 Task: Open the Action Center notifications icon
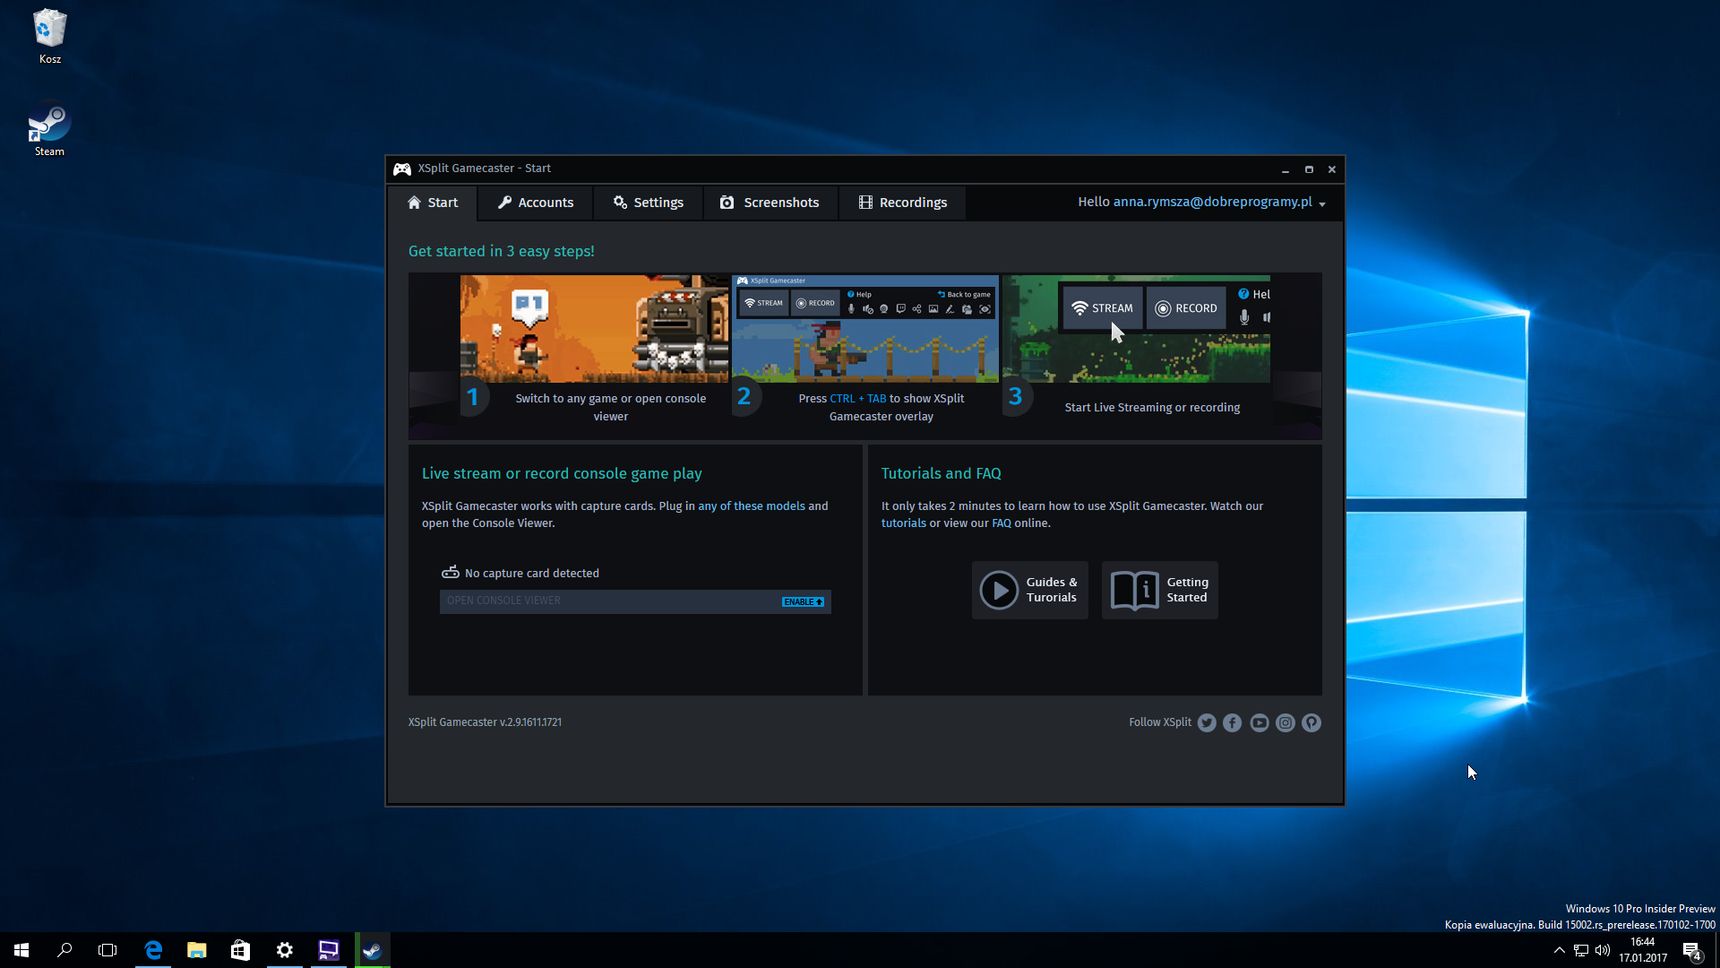pos(1692,950)
